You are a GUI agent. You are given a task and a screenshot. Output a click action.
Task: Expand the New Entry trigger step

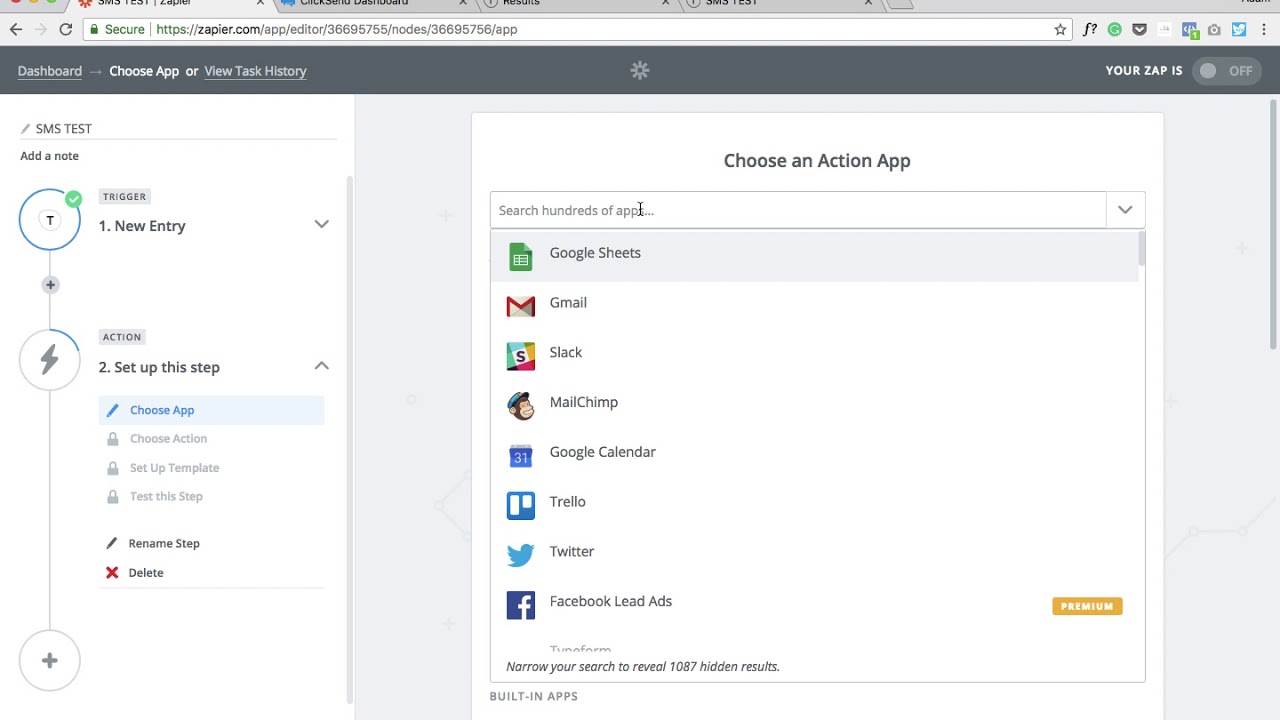[x=321, y=225]
